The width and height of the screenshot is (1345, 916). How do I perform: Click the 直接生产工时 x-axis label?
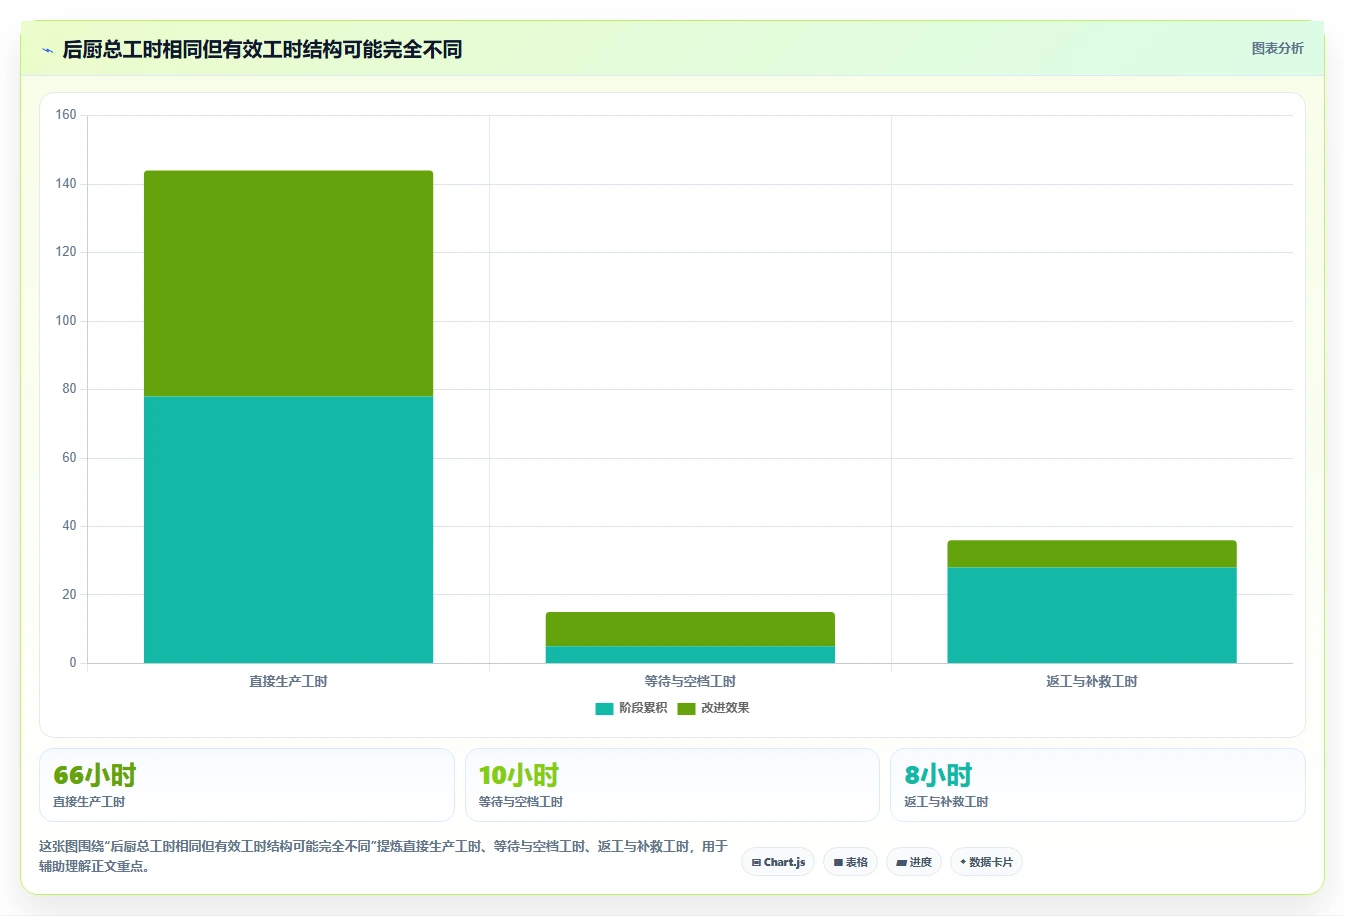(x=288, y=682)
